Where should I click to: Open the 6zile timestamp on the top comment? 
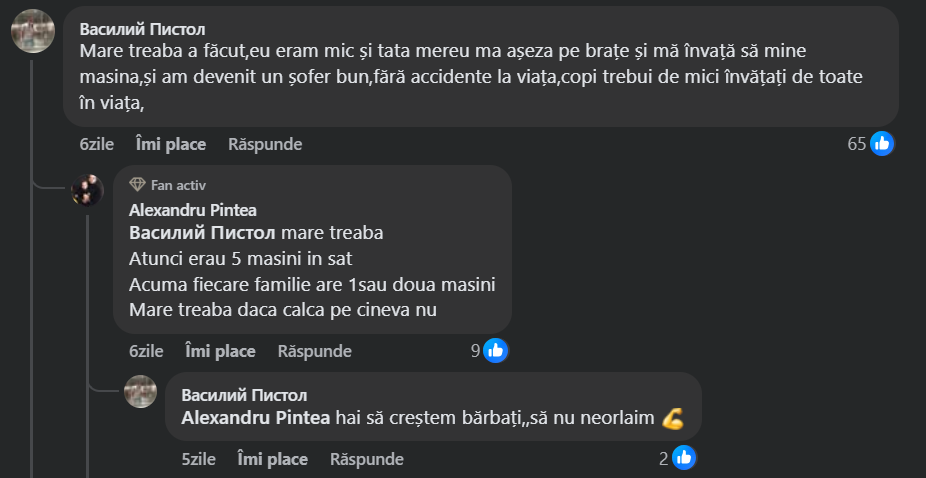[x=96, y=144]
